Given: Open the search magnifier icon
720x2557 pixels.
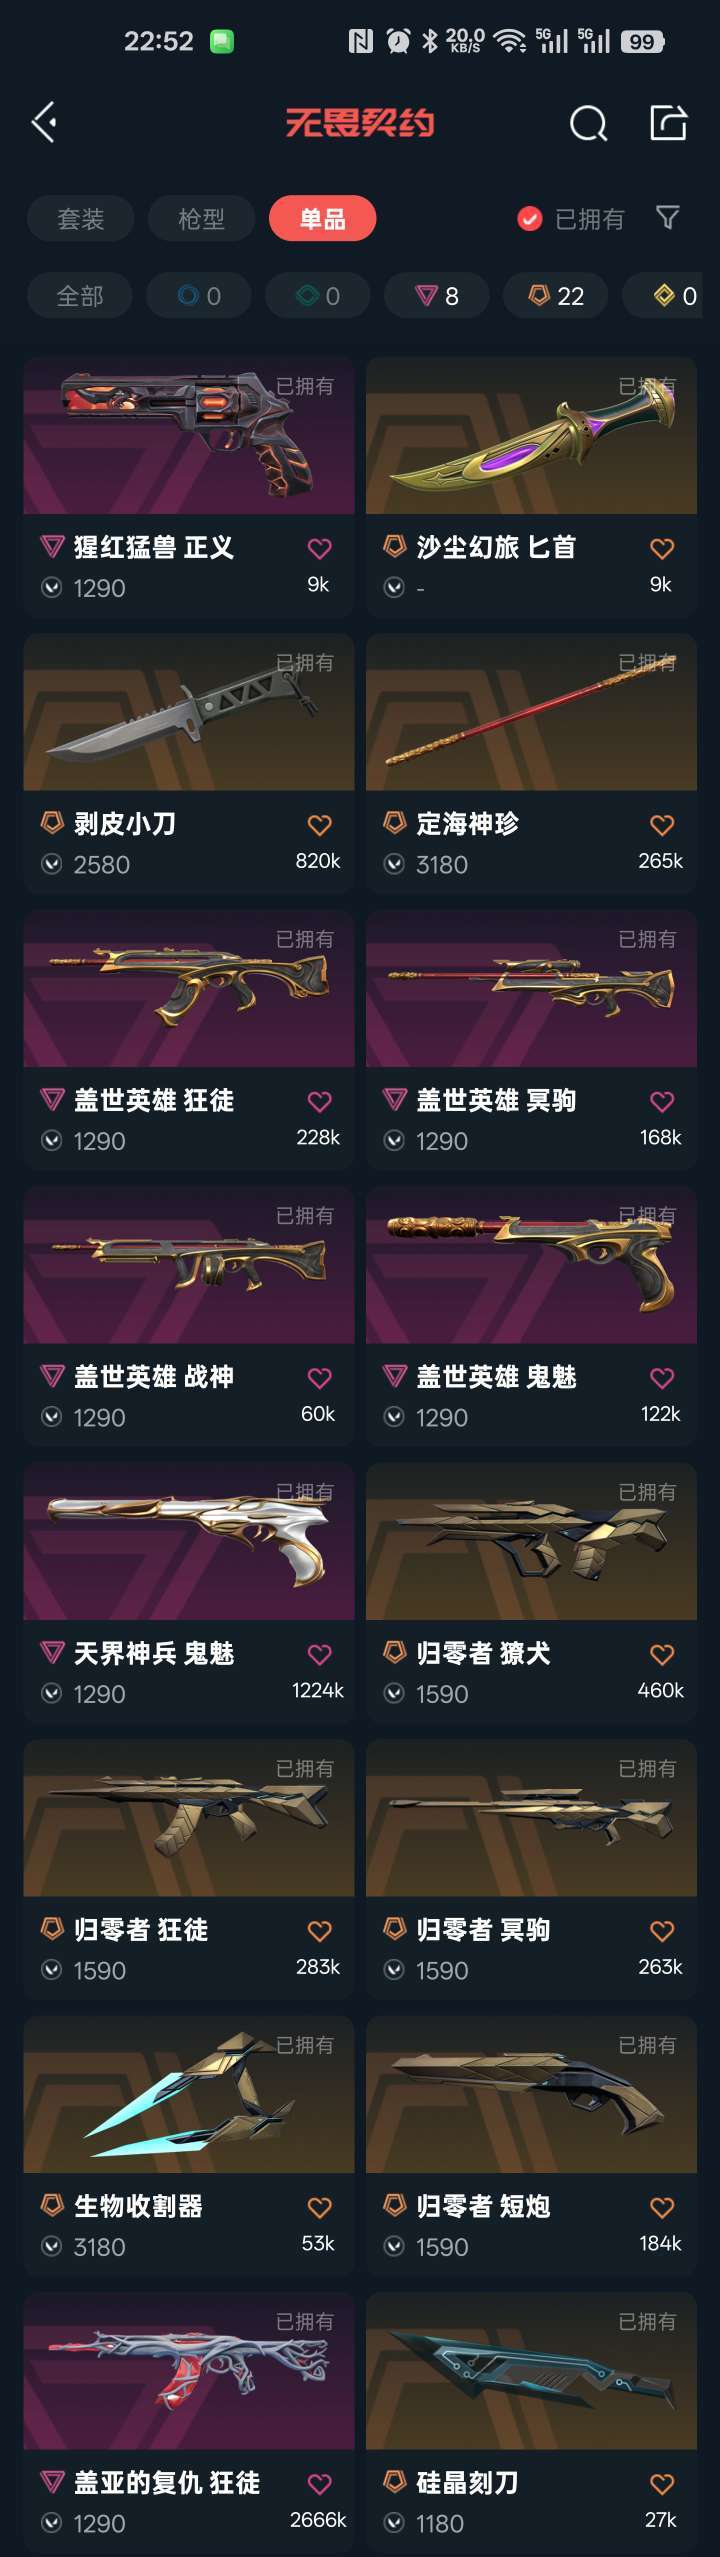Looking at the screenshot, I should (588, 124).
